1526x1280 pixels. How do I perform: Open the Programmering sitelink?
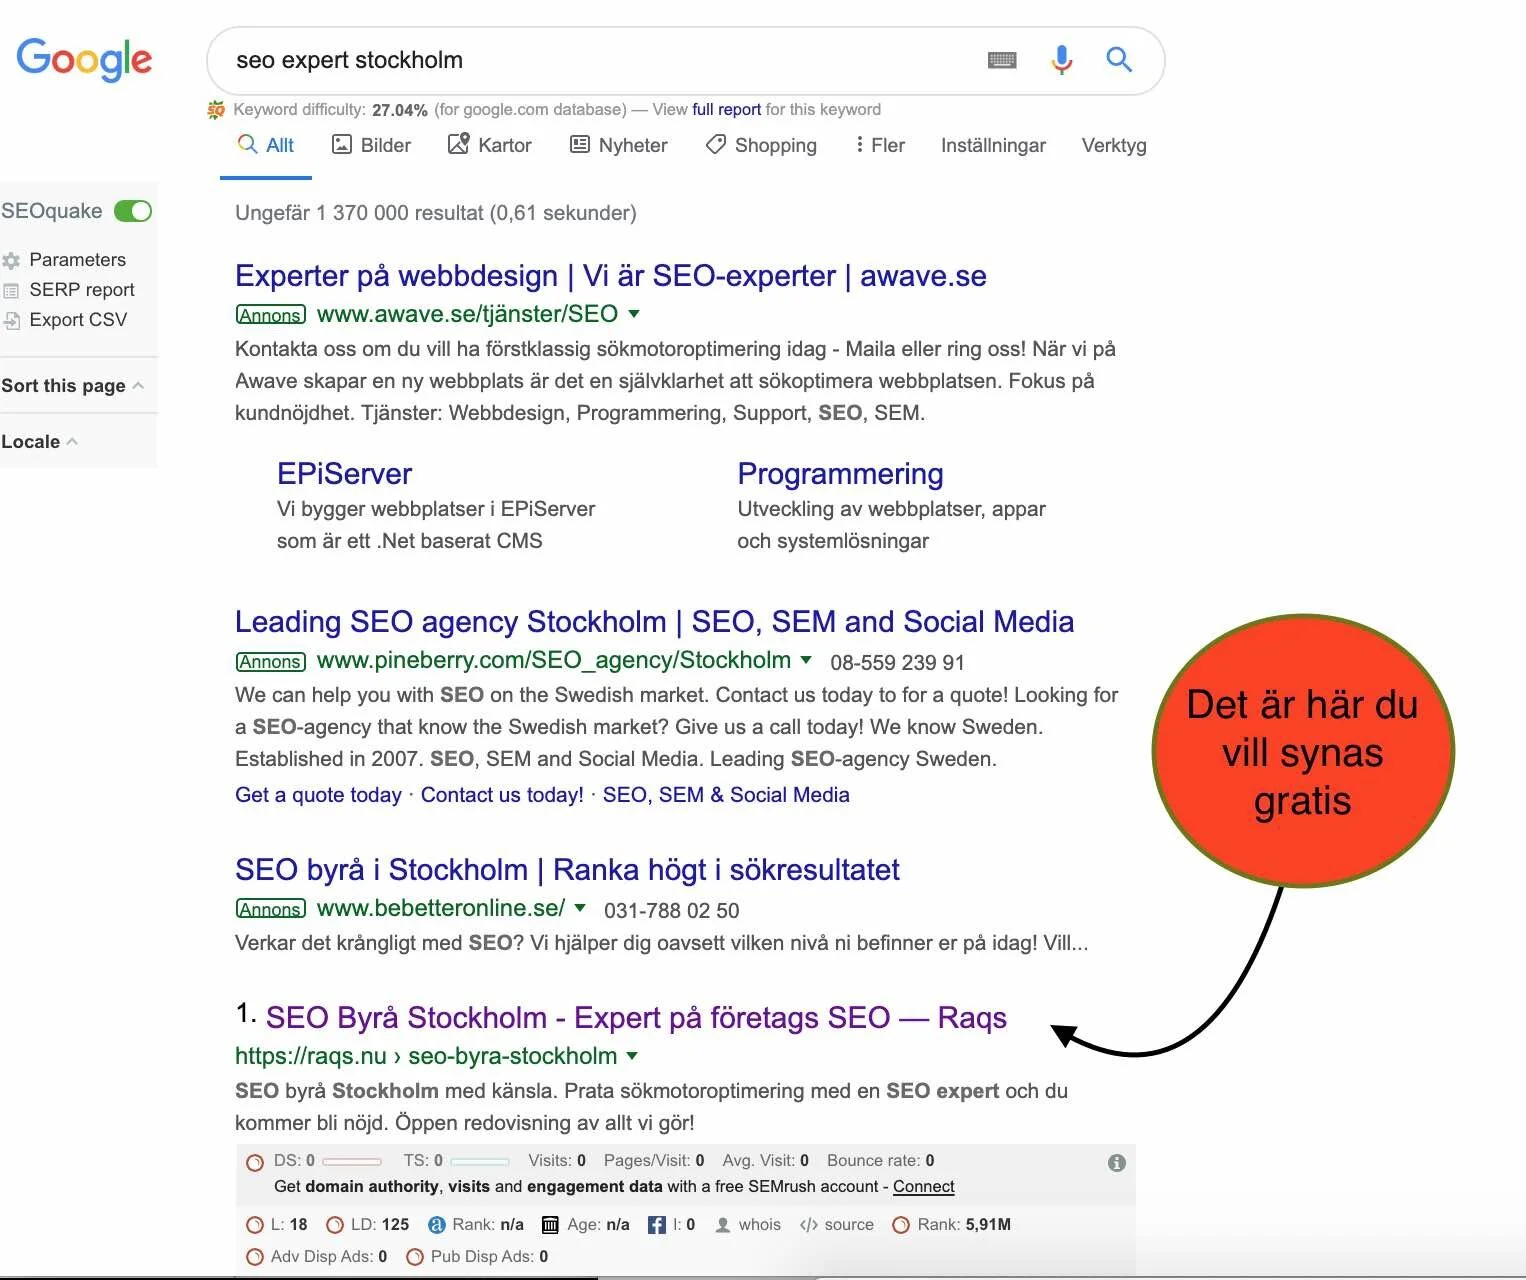(x=841, y=474)
